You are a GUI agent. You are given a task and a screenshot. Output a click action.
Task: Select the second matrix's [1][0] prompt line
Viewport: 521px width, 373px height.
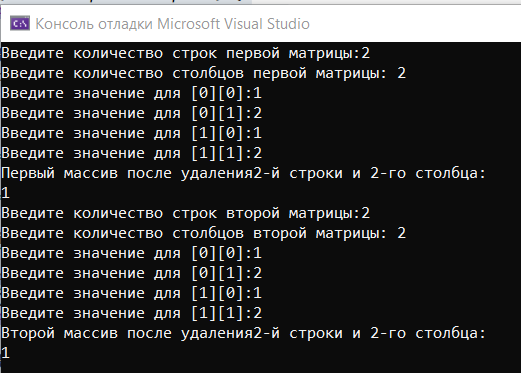132,293
